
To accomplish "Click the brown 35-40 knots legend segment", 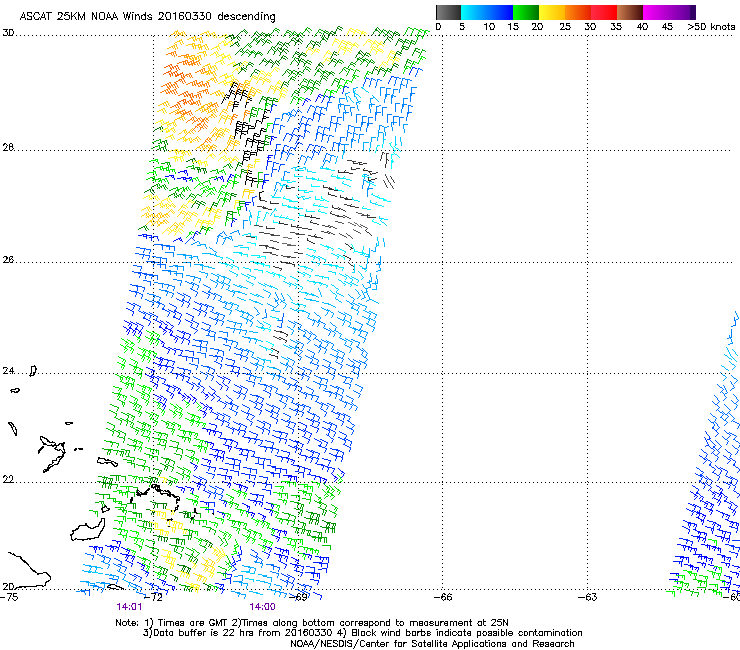I will tap(630, 12).
